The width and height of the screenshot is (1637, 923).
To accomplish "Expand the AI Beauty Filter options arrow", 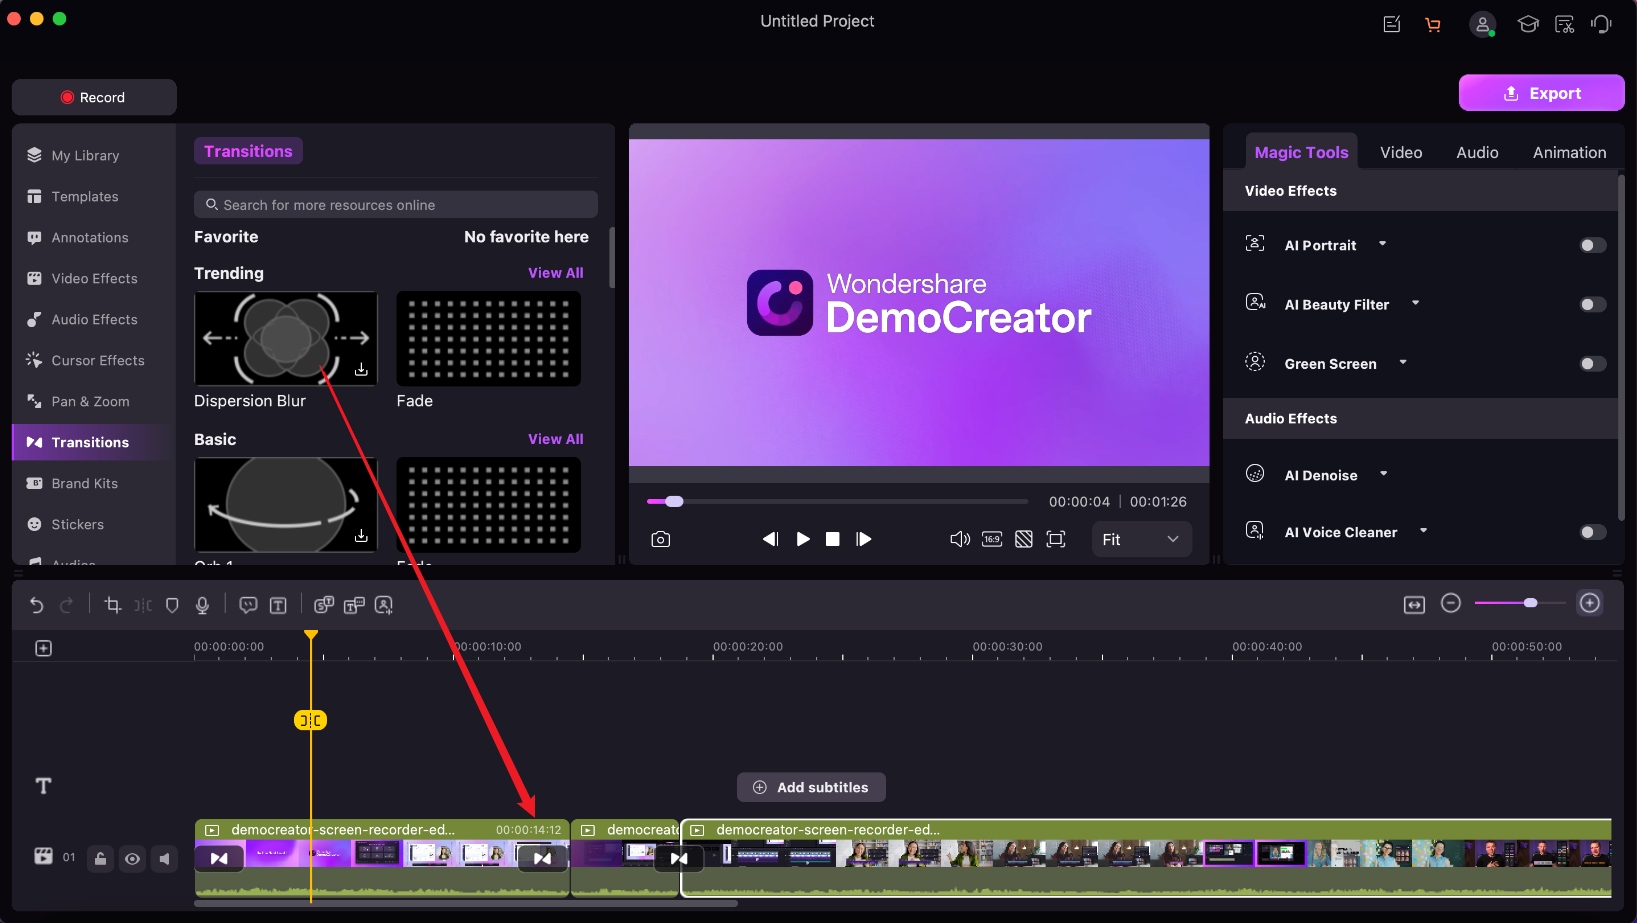I will click(1415, 303).
